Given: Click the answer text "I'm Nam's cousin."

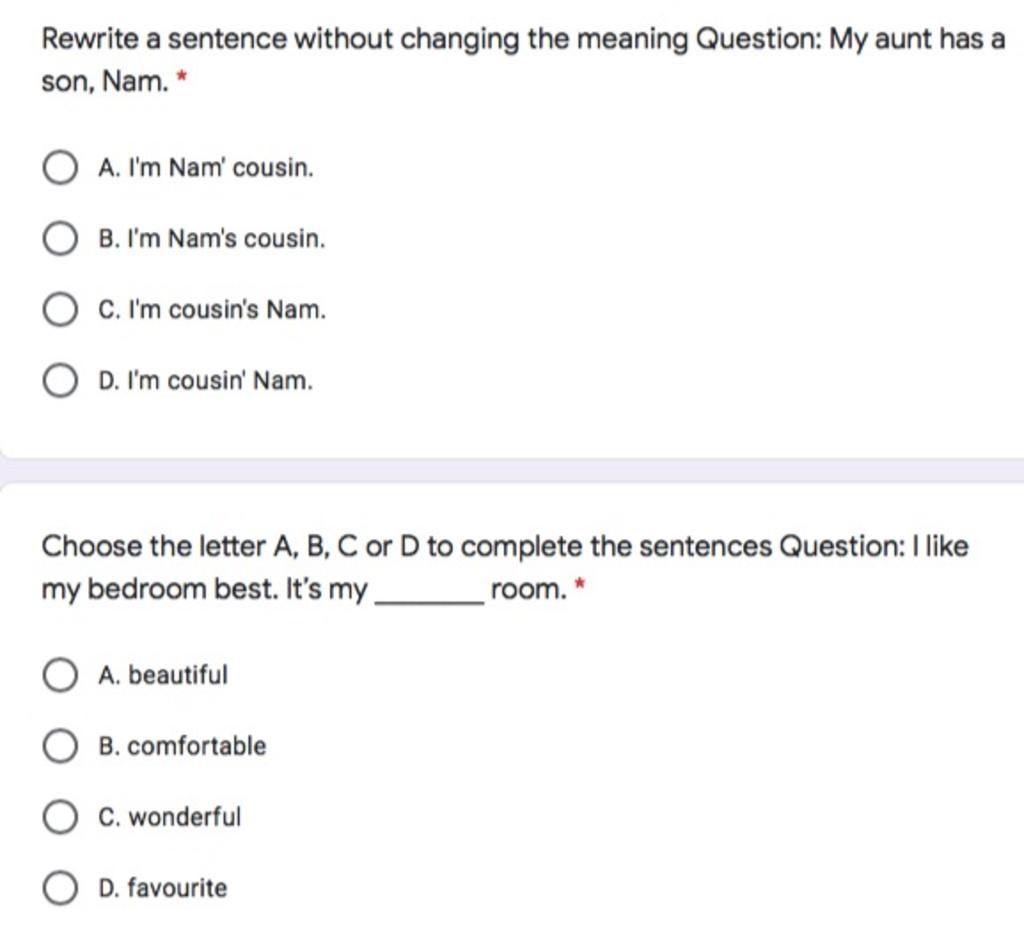Looking at the screenshot, I should pyautogui.click(x=226, y=238).
